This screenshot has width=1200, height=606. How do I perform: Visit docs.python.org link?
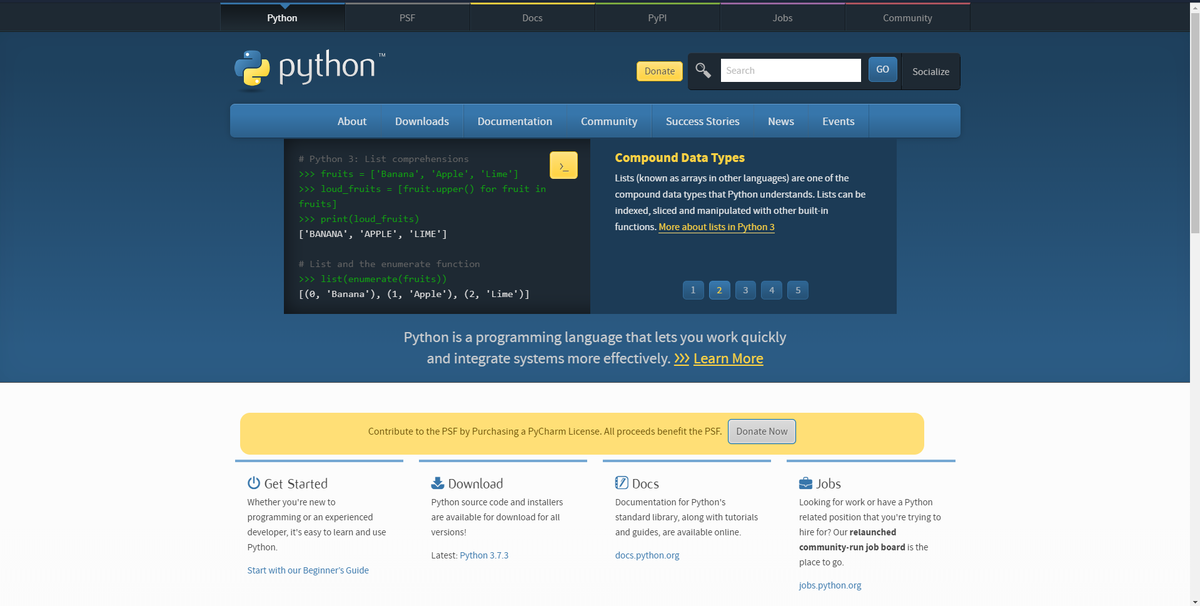coord(647,555)
